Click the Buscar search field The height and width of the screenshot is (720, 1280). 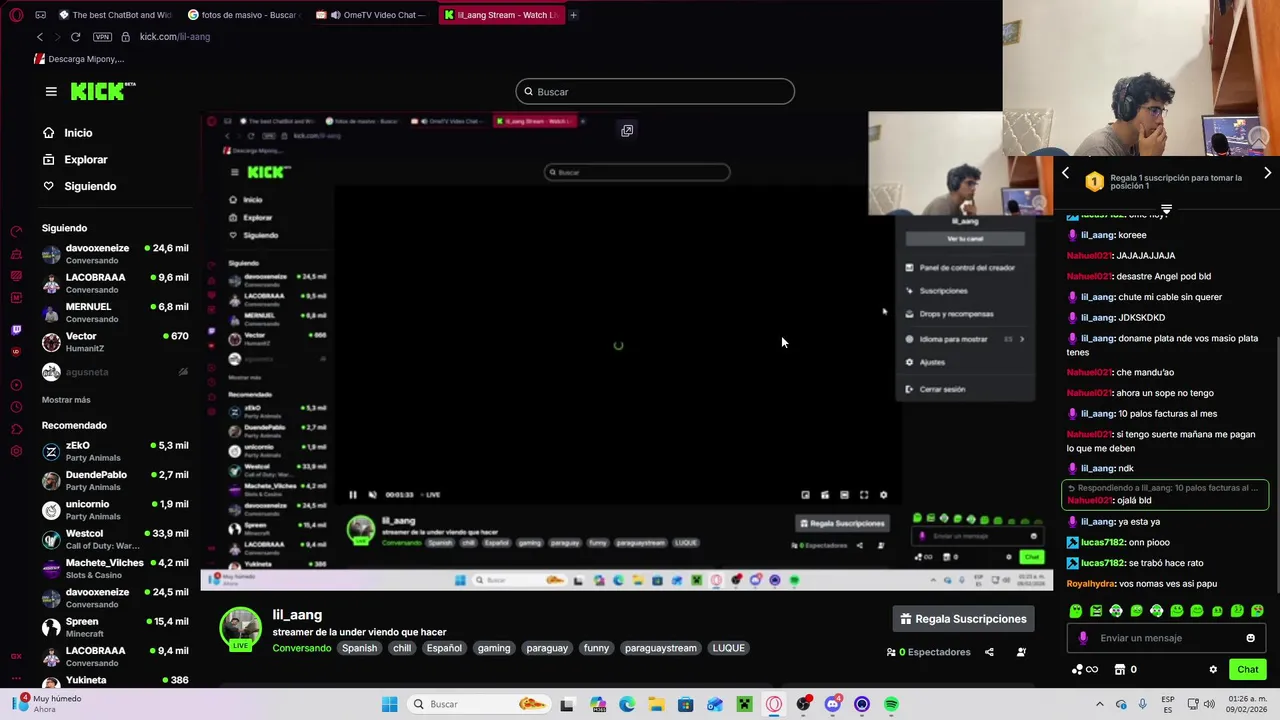click(x=655, y=92)
